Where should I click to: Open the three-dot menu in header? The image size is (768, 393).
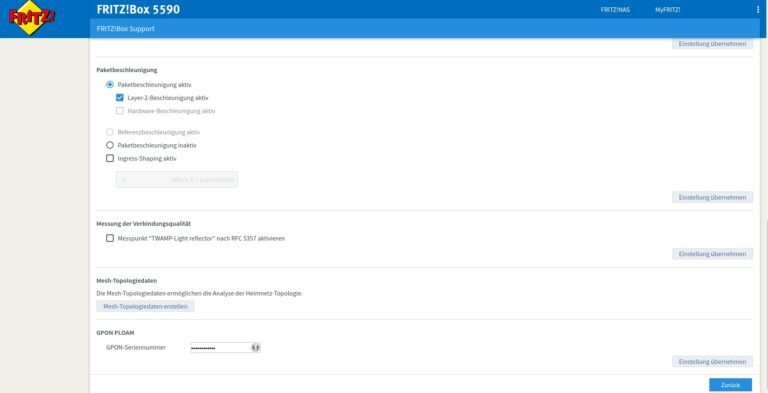click(x=758, y=9)
